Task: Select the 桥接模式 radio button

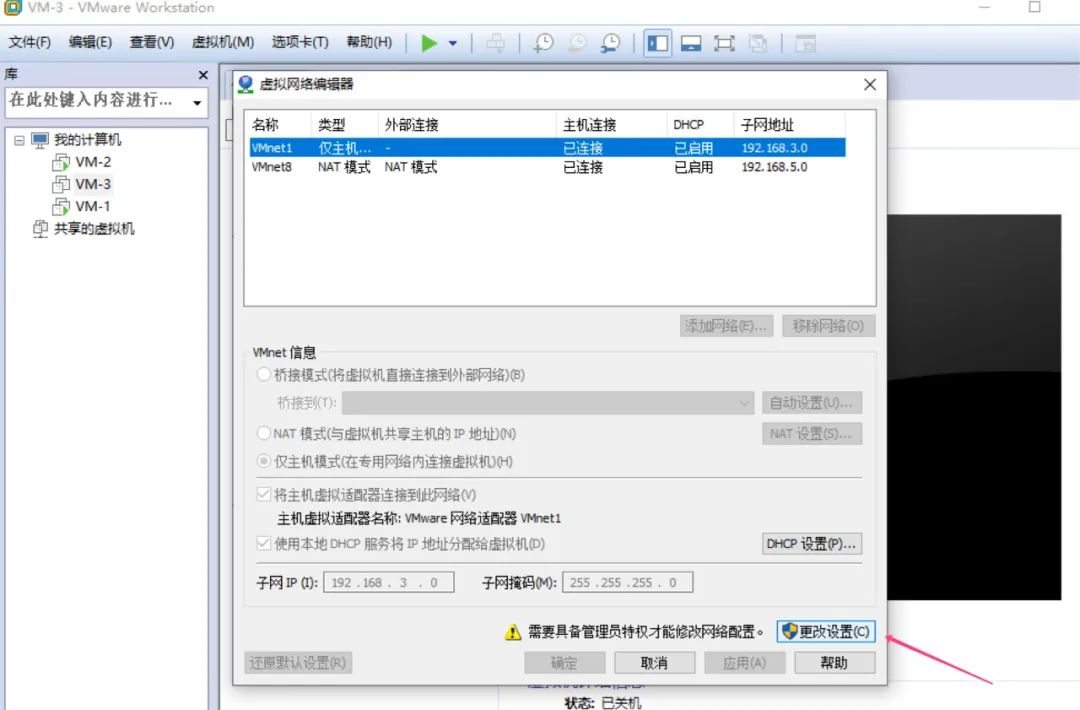Action: pos(263,375)
